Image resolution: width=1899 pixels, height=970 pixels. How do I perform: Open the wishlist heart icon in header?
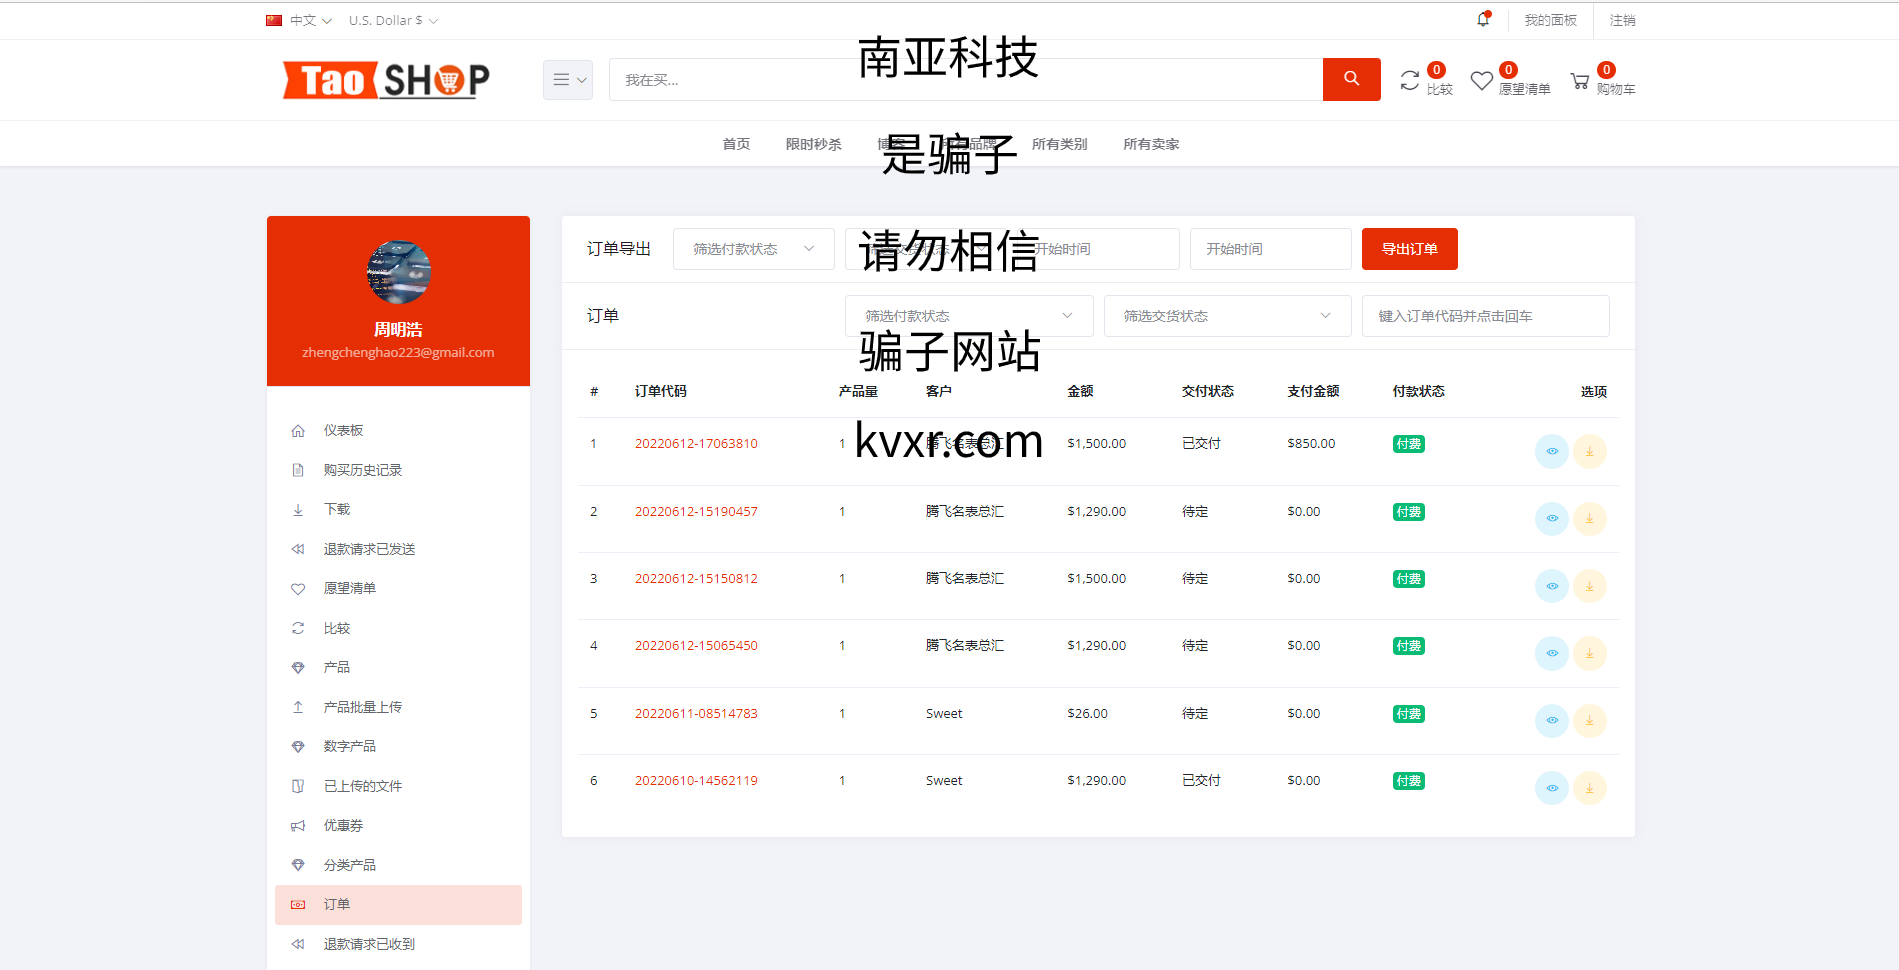(1481, 81)
